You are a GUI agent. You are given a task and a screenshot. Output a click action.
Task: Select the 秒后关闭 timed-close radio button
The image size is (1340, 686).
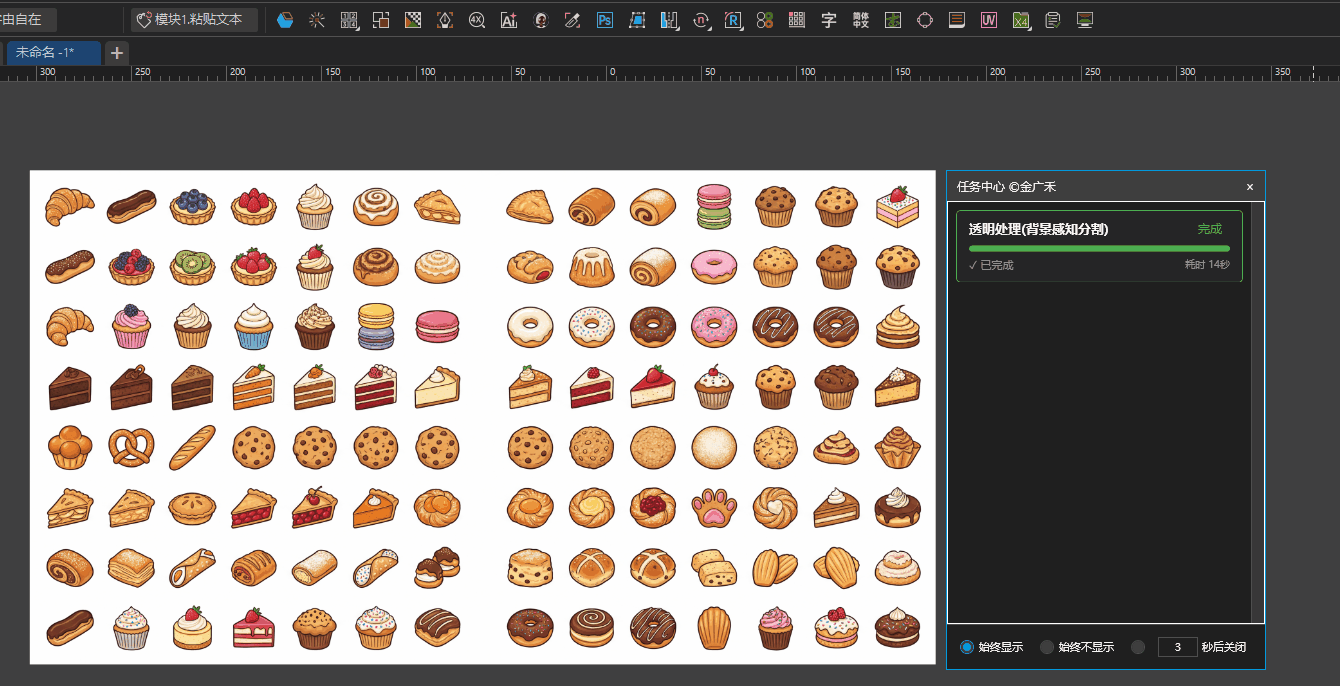click(1138, 647)
